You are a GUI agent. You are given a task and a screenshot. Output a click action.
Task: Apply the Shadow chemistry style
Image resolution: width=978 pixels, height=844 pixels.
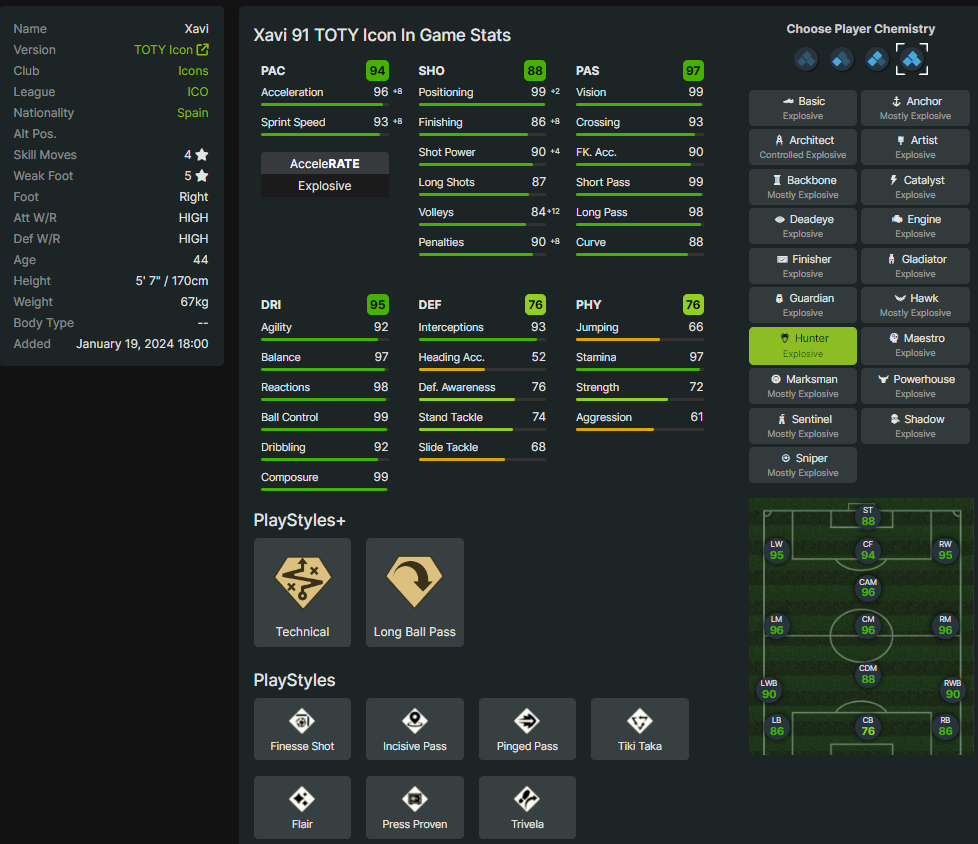tap(915, 426)
